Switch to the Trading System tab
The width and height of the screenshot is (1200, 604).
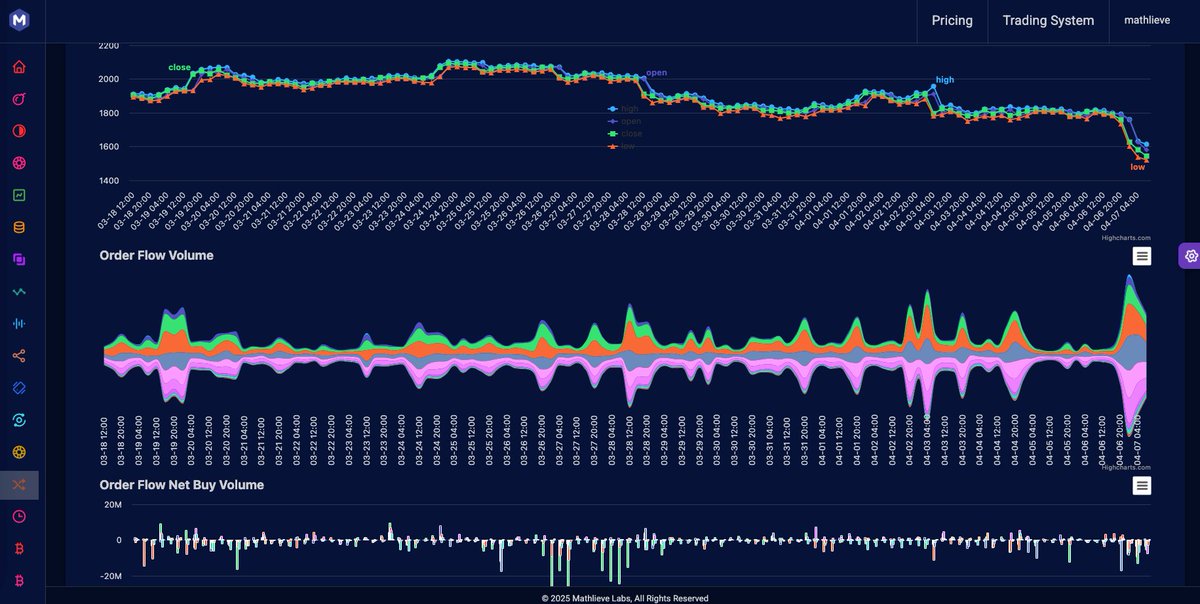(x=1048, y=18)
